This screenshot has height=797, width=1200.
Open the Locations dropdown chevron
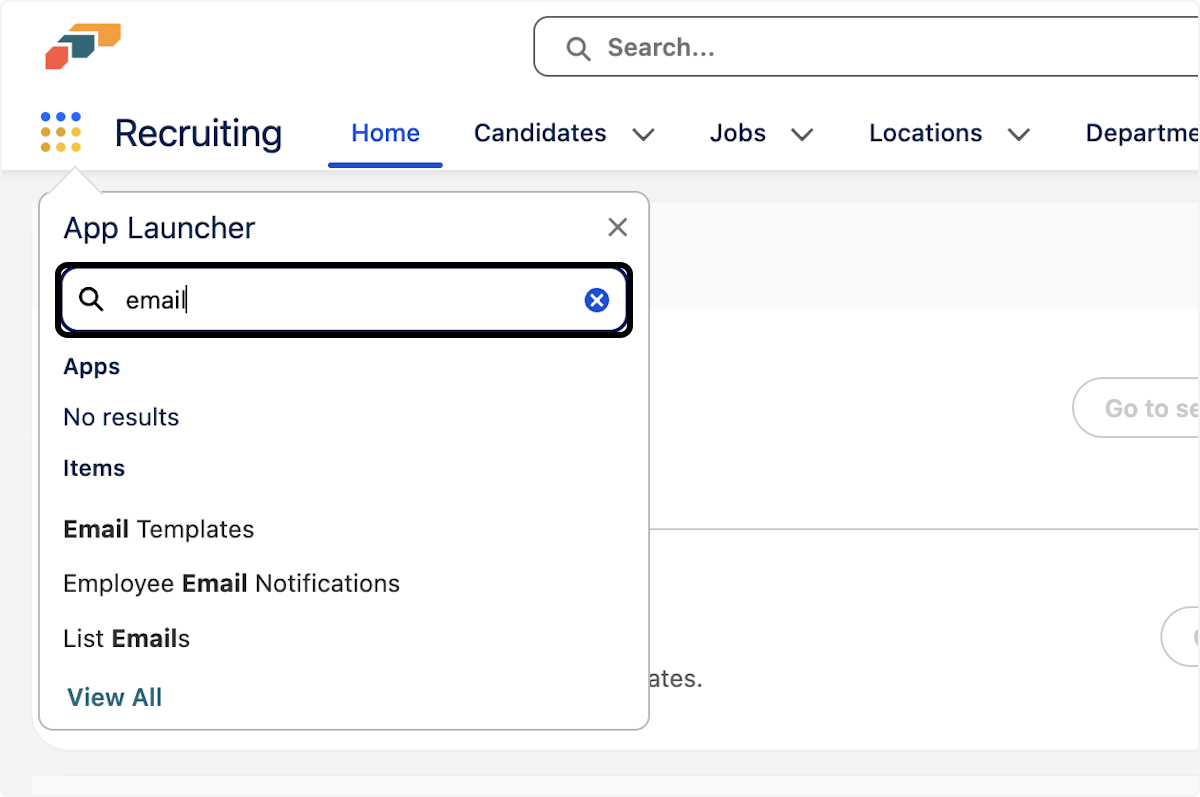coord(1020,133)
